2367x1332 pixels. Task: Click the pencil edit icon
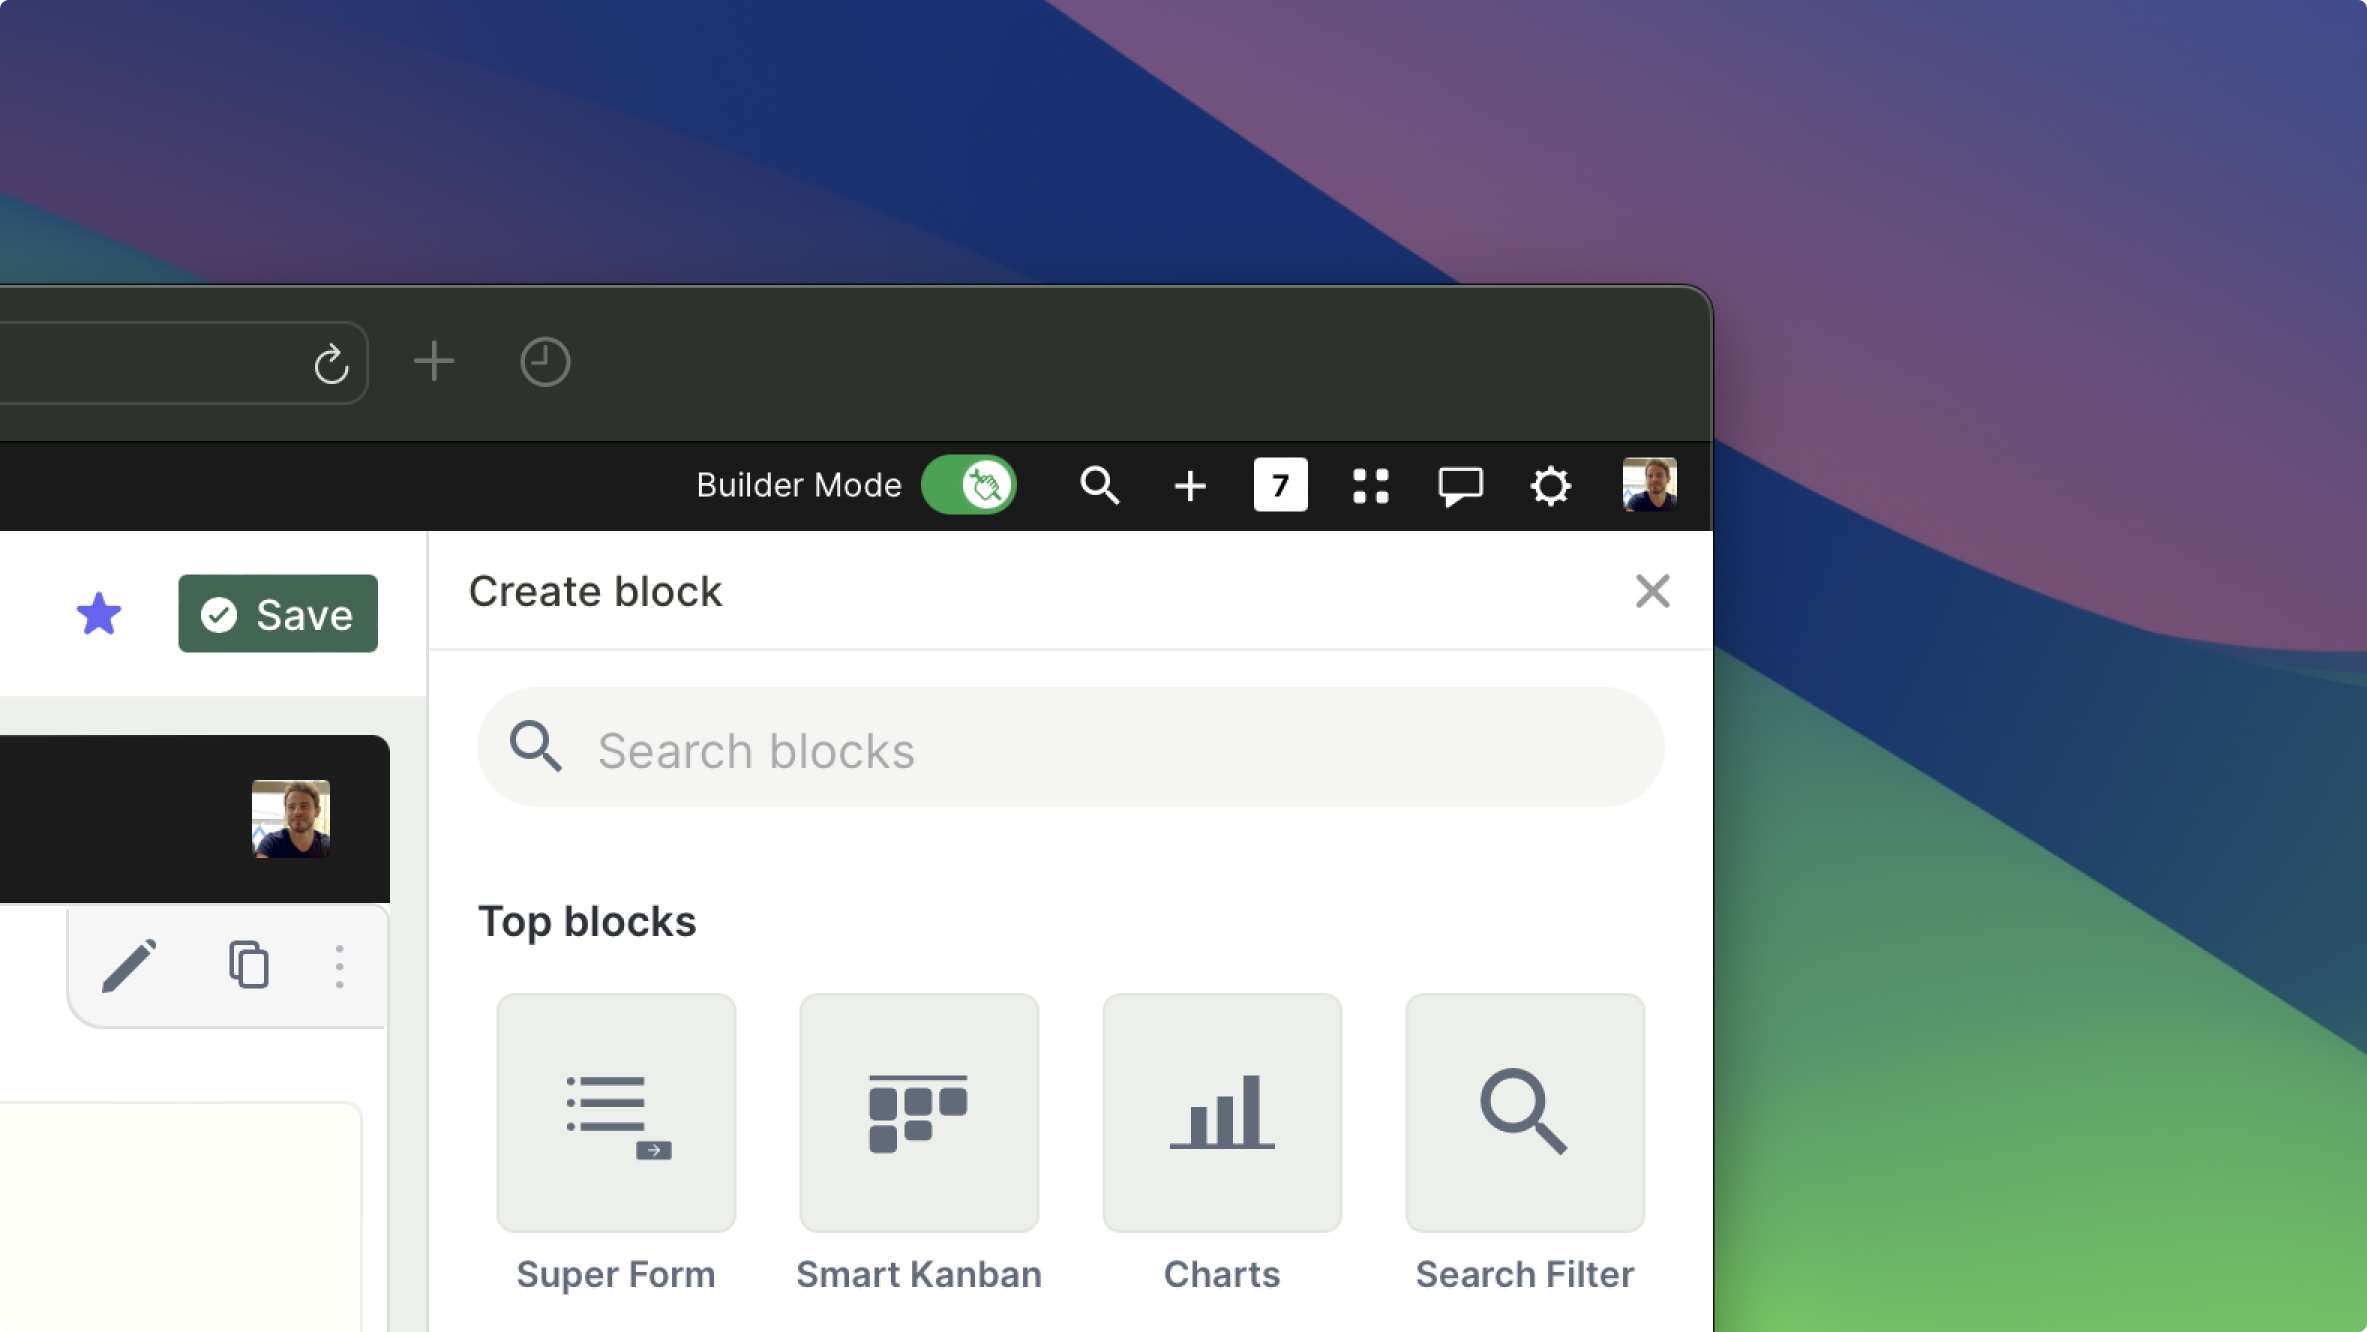(129, 965)
